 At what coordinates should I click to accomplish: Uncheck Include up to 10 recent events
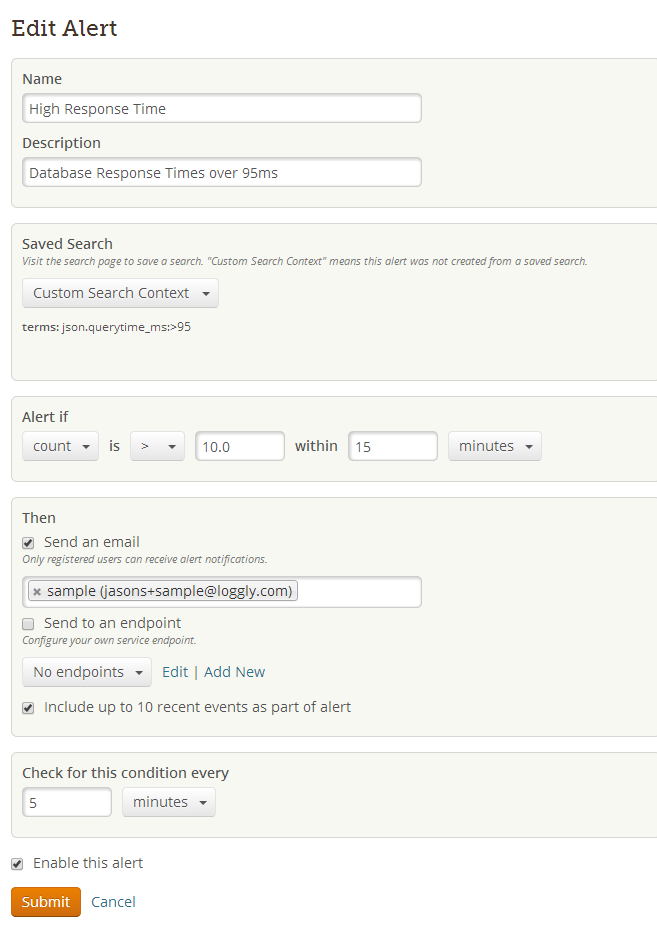pyautogui.click(x=28, y=707)
